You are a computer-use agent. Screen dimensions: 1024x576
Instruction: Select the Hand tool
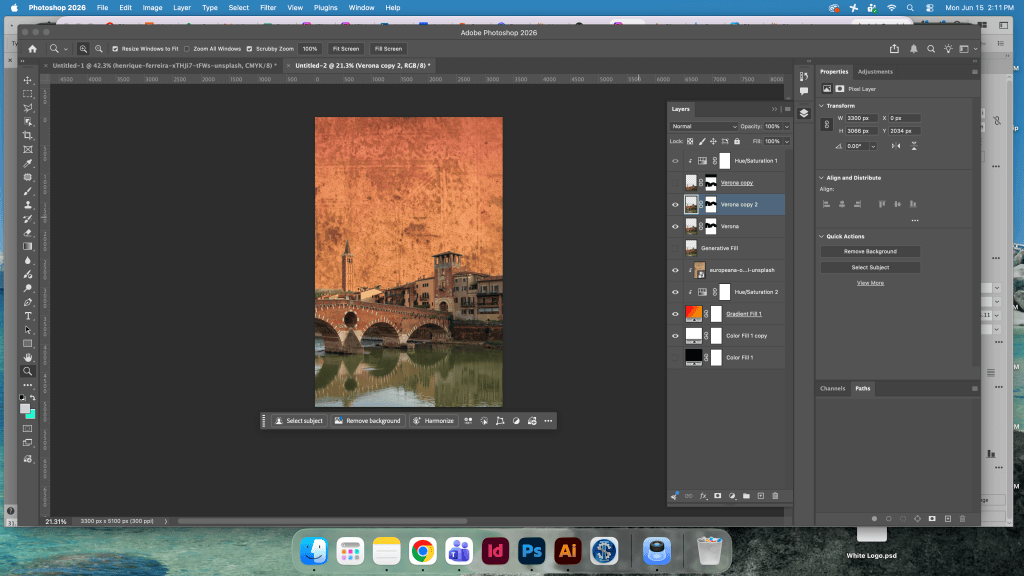tap(27, 357)
